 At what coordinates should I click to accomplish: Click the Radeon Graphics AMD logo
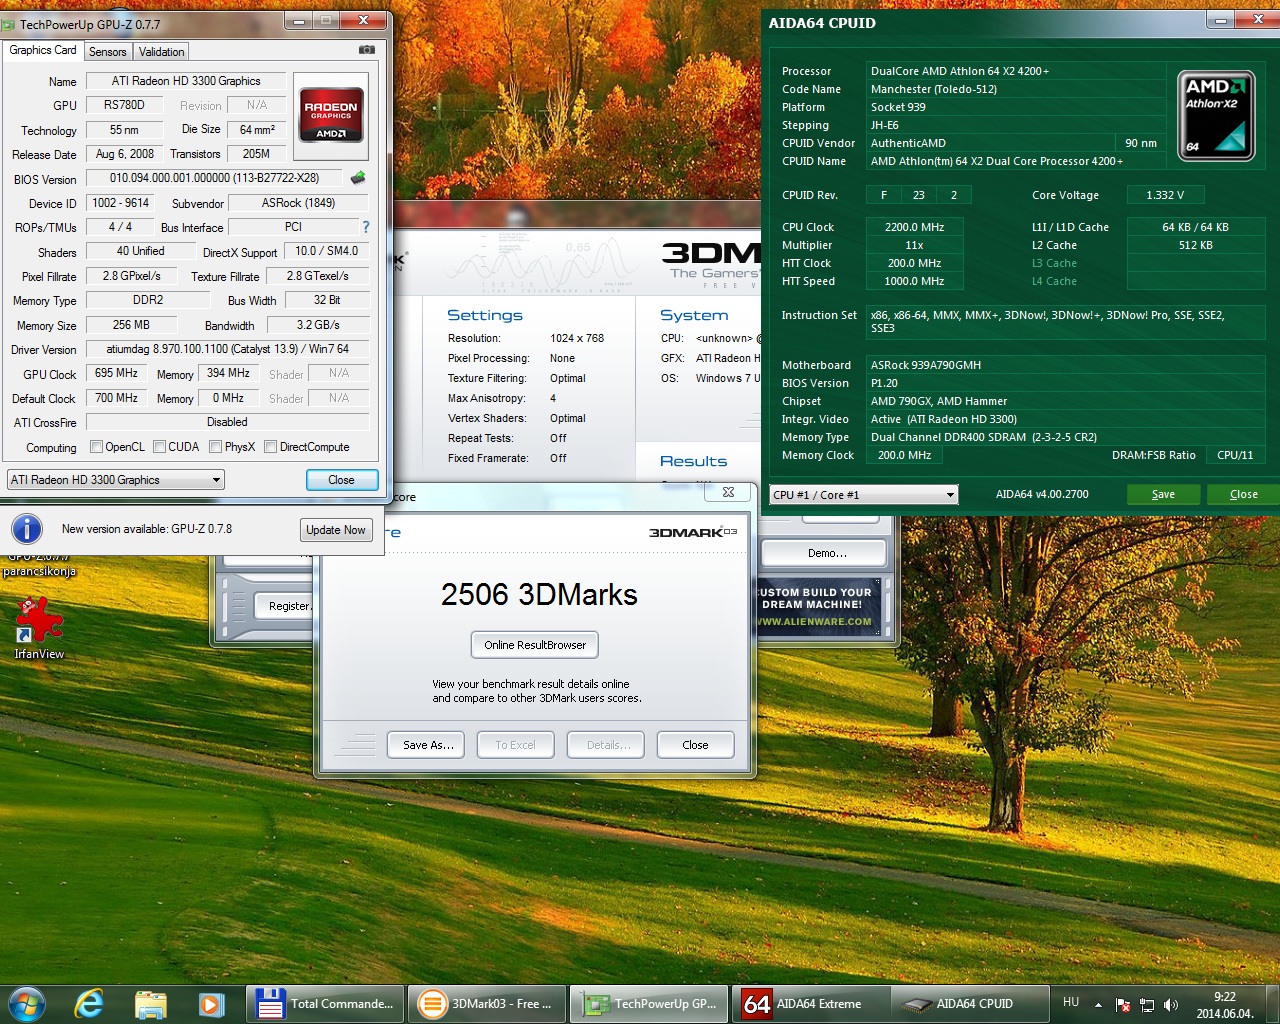[331, 115]
